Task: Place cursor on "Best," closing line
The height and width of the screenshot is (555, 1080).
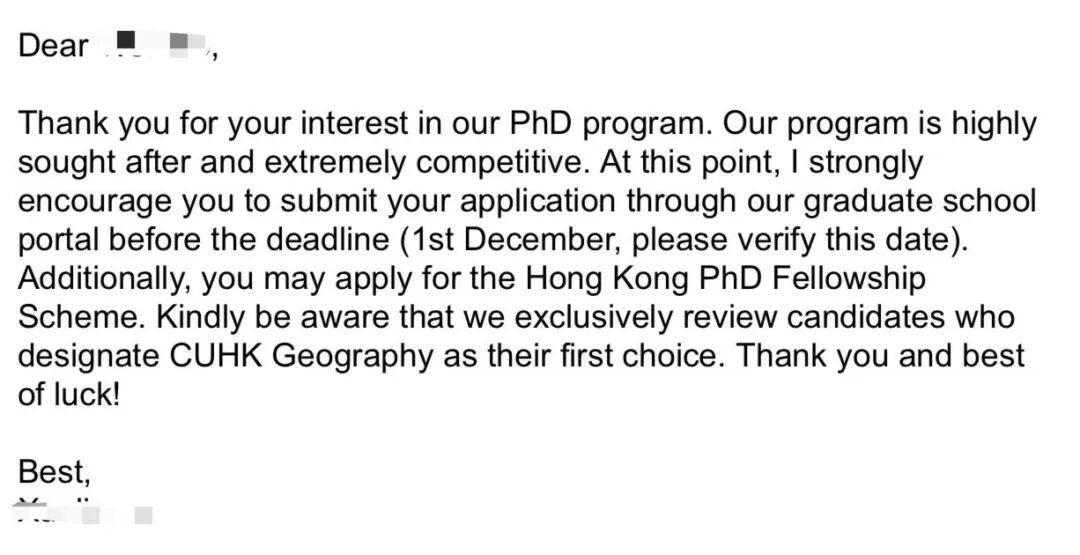Action: 54,472
